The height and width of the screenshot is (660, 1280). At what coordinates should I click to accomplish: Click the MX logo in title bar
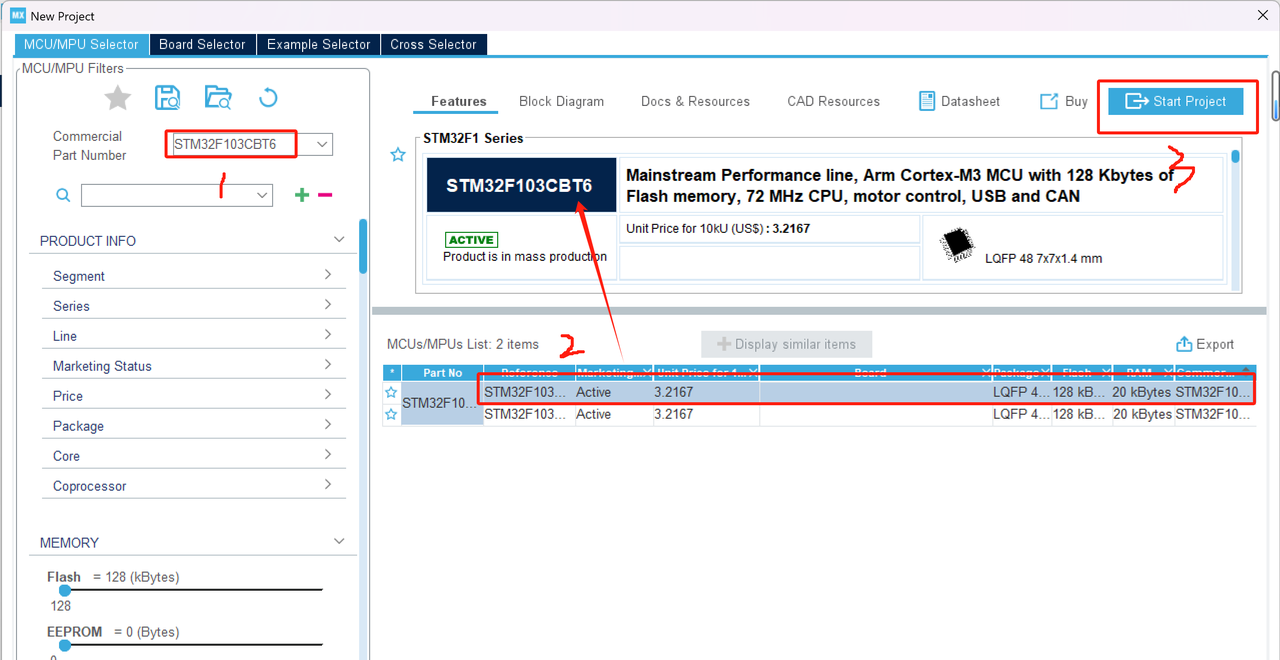(17, 16)
